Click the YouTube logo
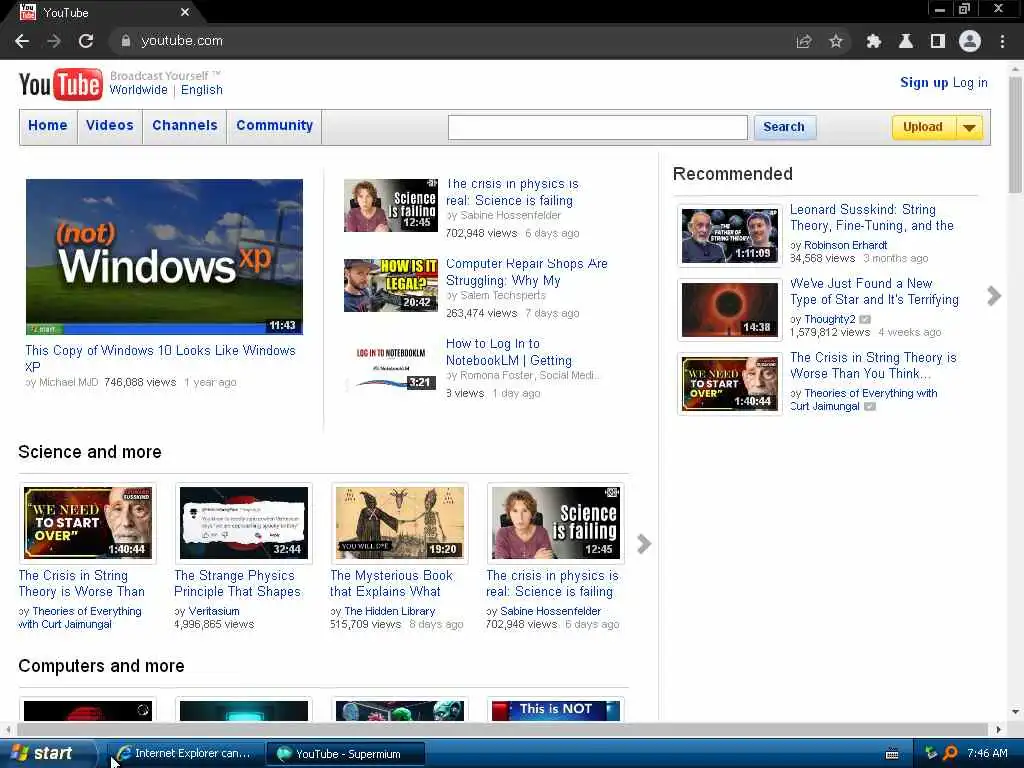The height and width of the screenshot is (768, 1024). click(61, 84)
